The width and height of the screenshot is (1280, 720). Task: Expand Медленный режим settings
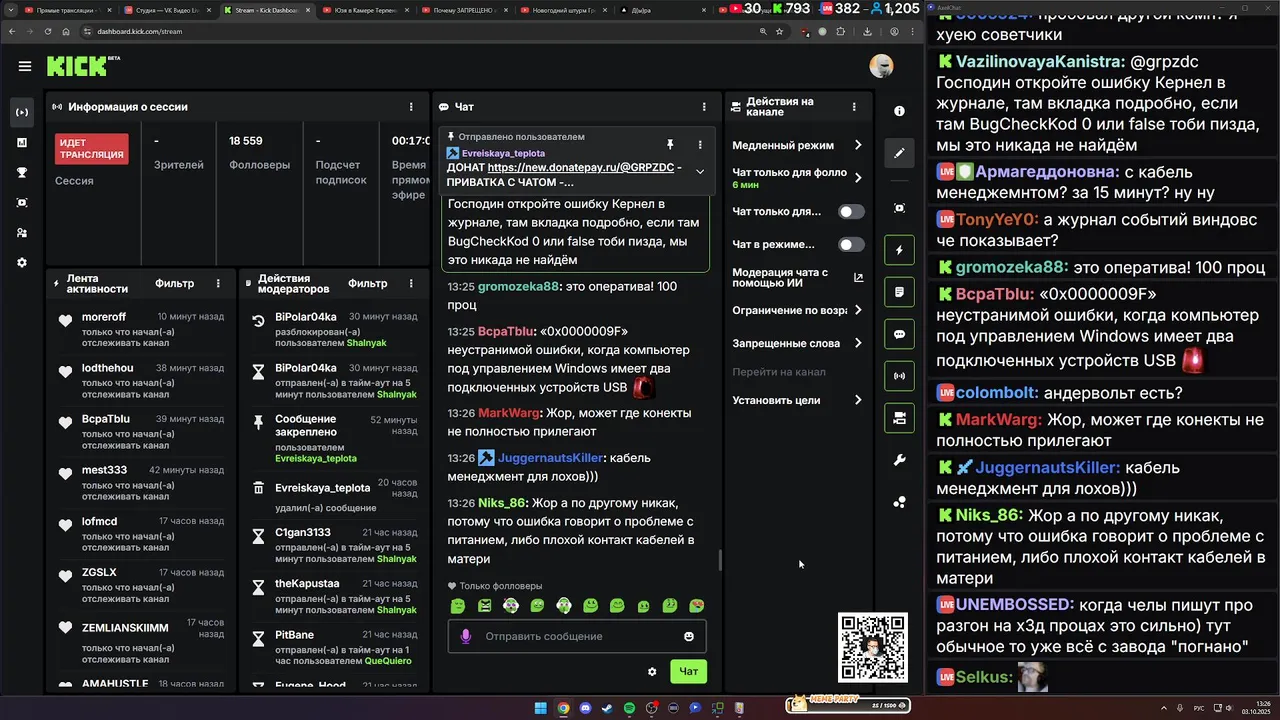point(797,145)
